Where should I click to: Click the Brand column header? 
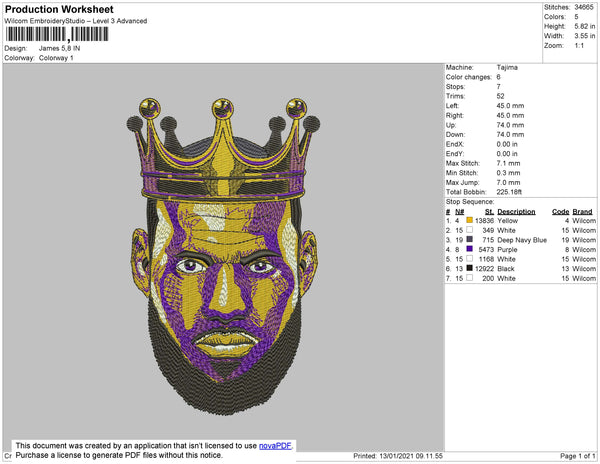pyautogui.click(x=582, y=212)
